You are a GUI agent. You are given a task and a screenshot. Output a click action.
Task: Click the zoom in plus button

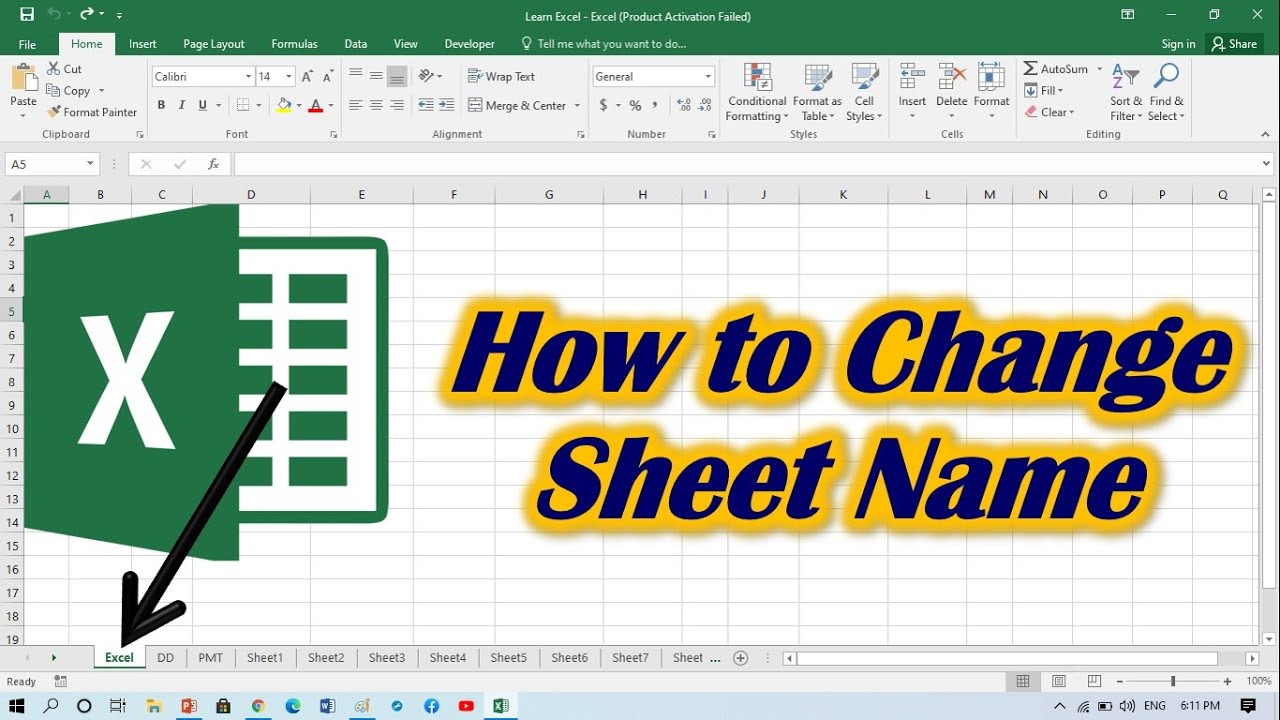coord(1227,681)
